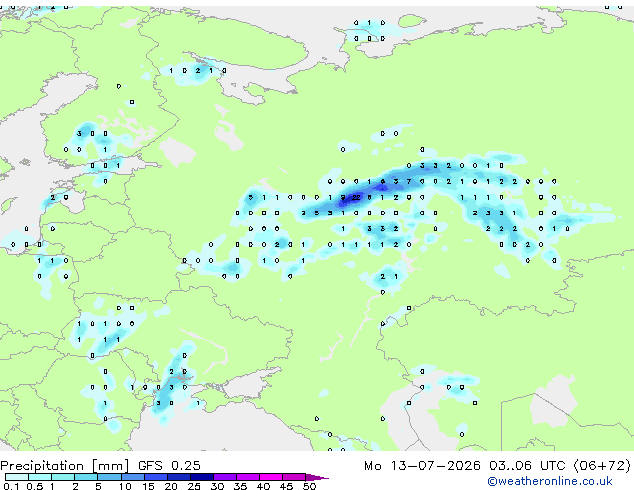
Task: Click the '03..06 UTC' time text
Action: click(527, 466)
